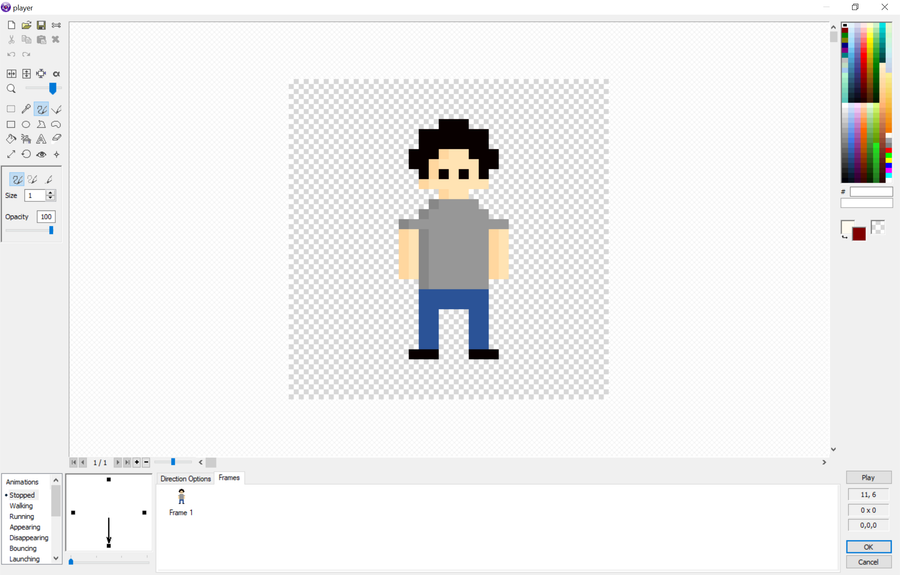Open the Options icon beside Save
900x575 pixels.
point(56,25)
